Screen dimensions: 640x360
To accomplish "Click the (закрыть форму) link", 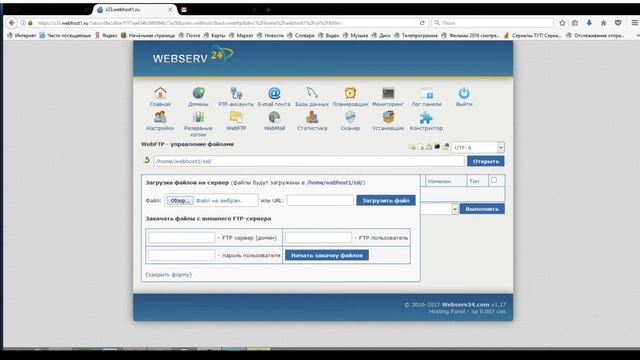I will pyautogui.click(x=169, y=275).
